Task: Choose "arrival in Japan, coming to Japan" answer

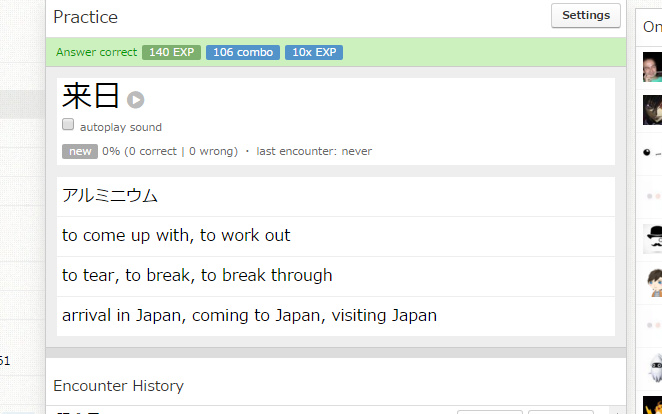Action: click(249, 316)
